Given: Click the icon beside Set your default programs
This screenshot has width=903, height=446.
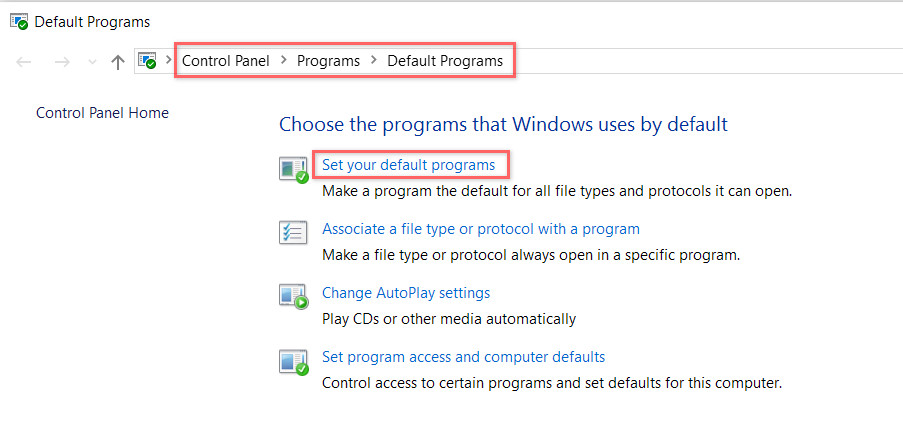Looking at the screenshot, I should click(x=293, y=169).
